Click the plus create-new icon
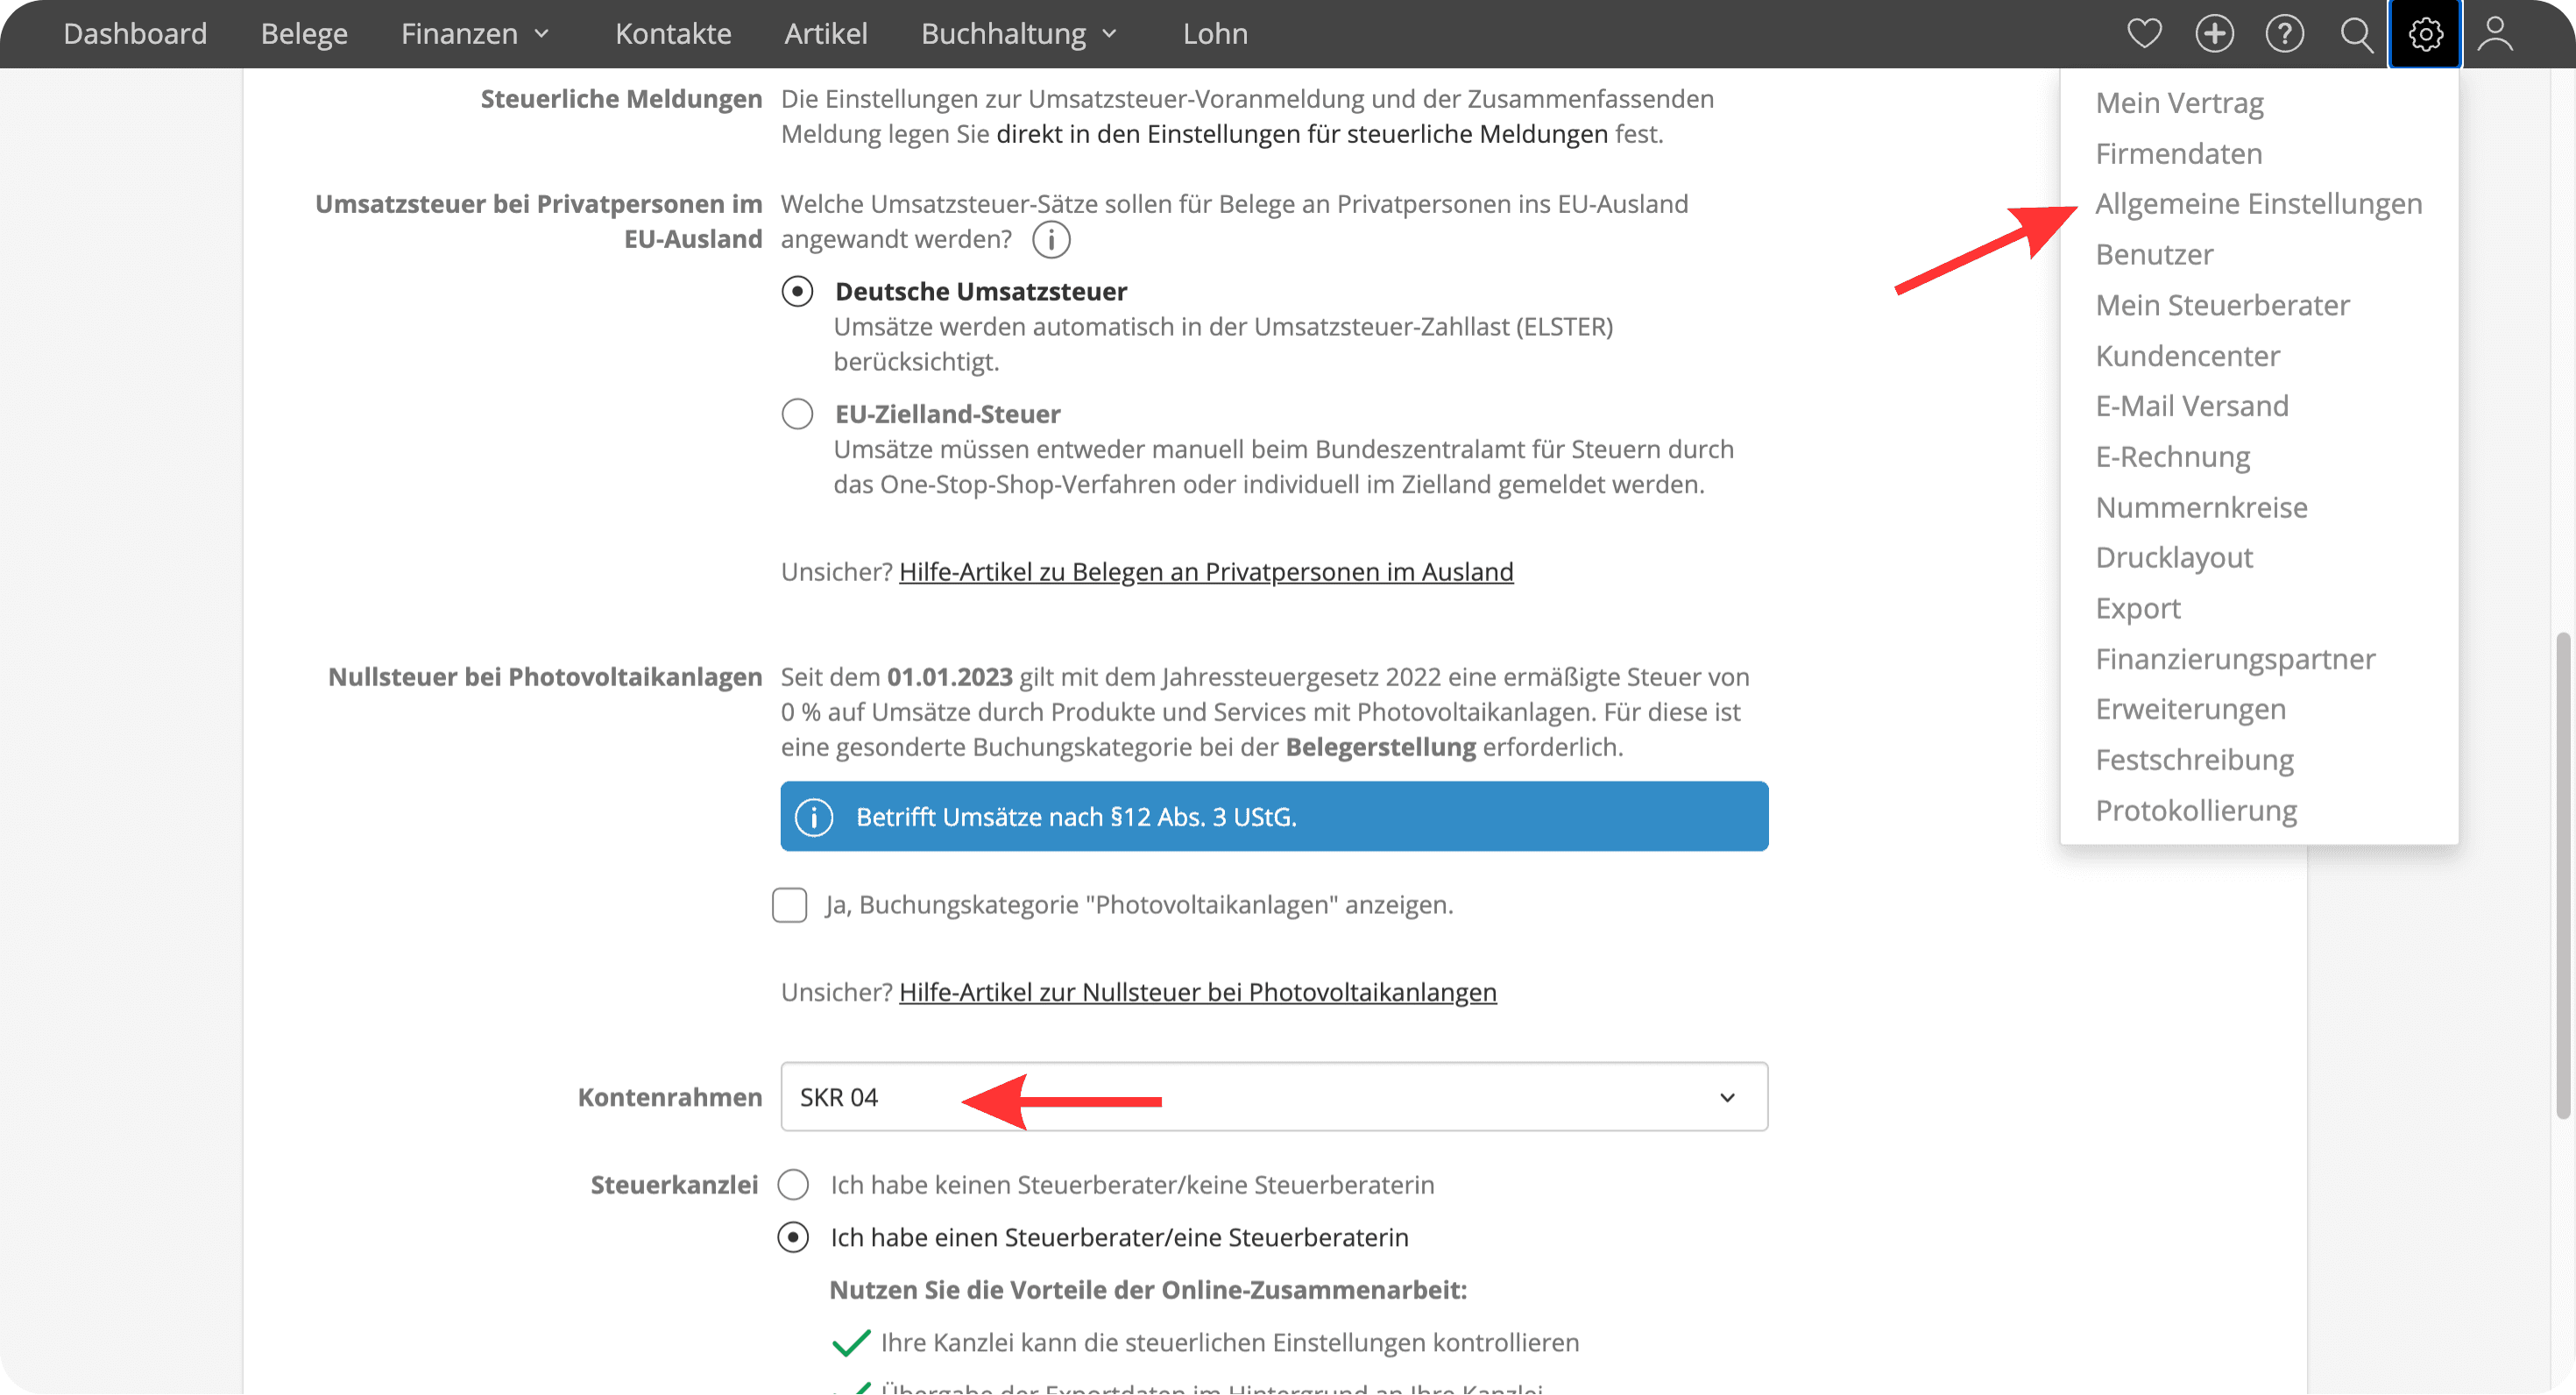The height and width of the screenshot is (1395, 2576). [x=2214, y=34]
